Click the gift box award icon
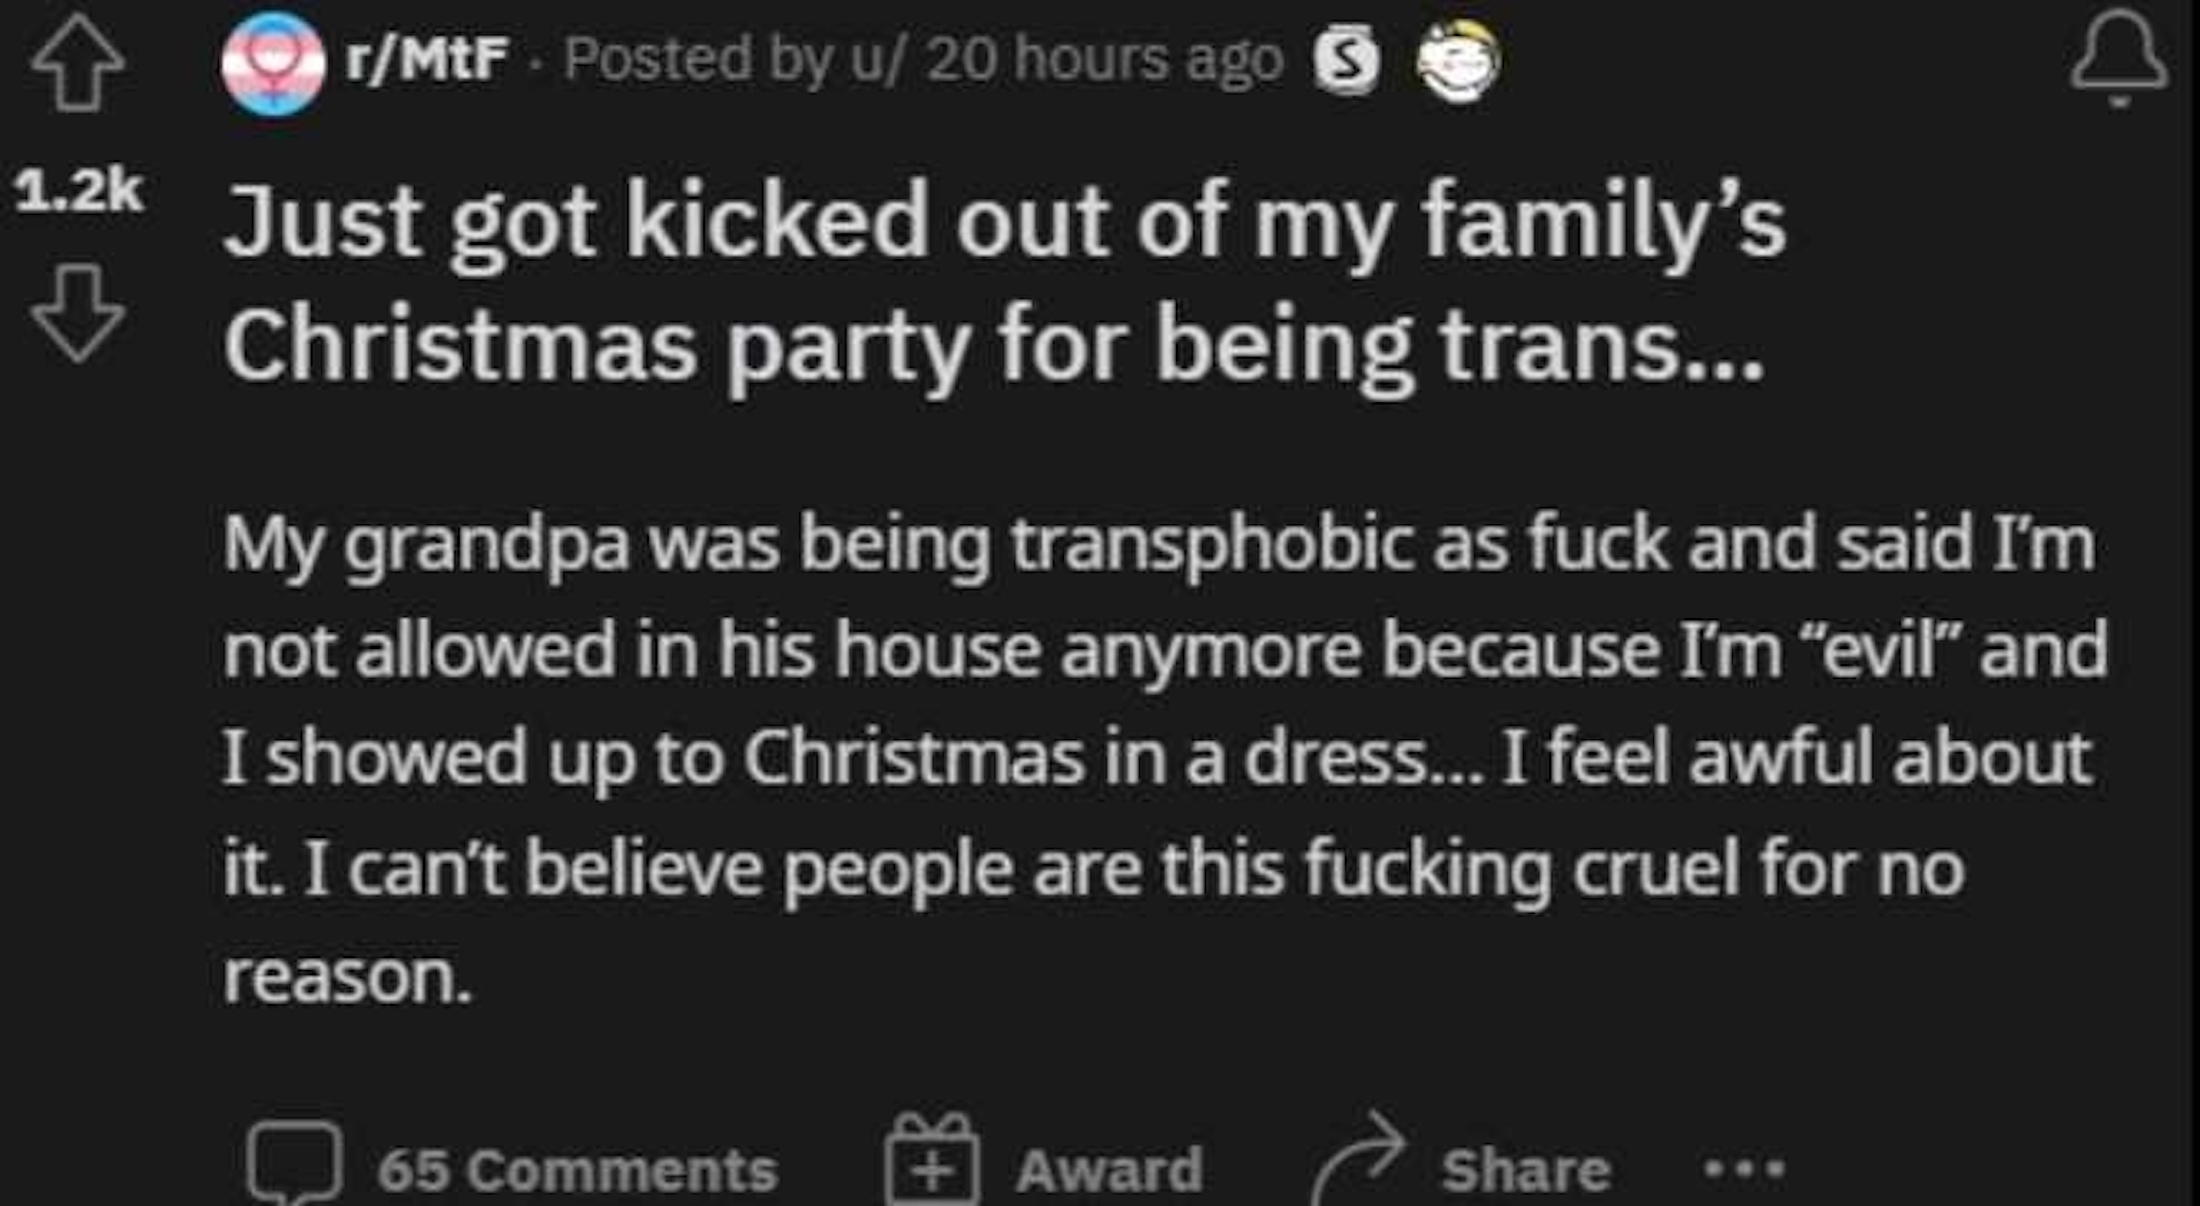This screenshot has width=2200, height=1206. [931, 1160]
